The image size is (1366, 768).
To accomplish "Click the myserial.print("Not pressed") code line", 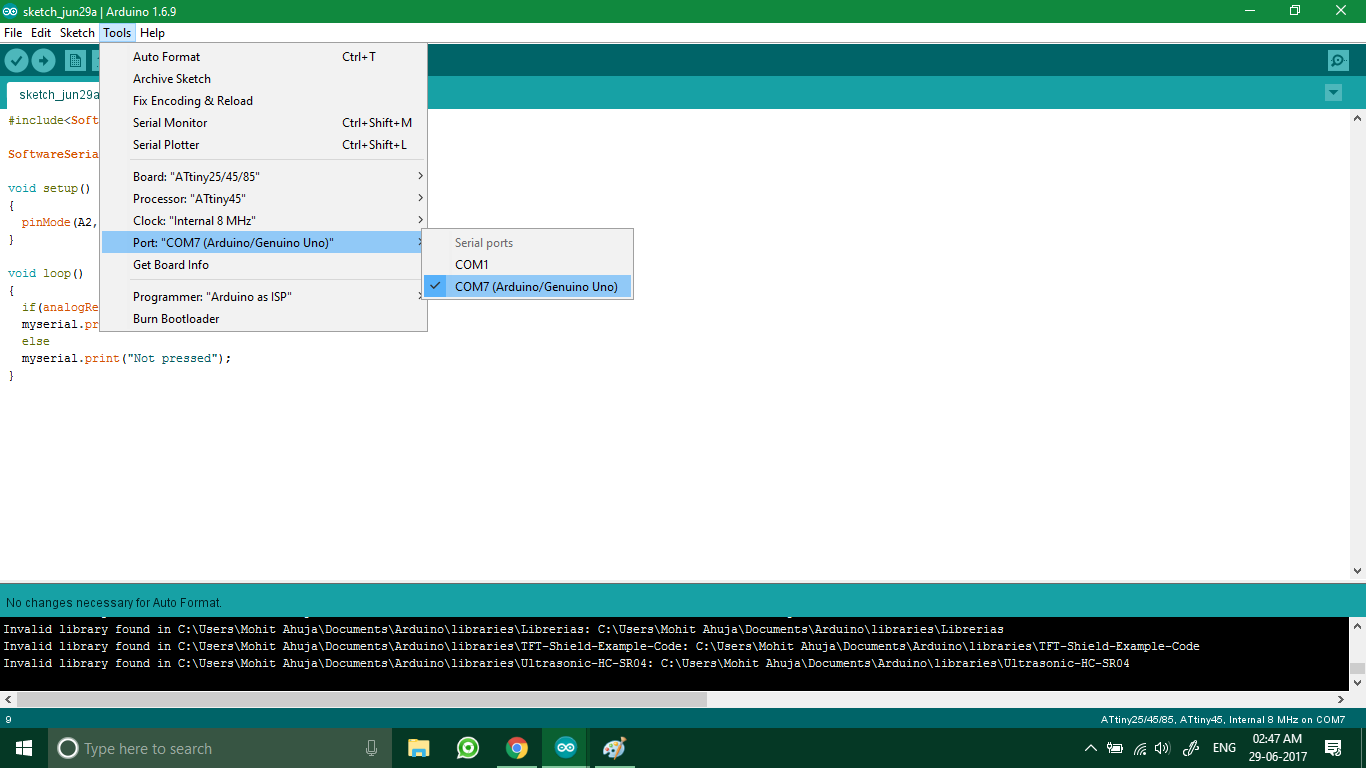I will pos(126,358).
